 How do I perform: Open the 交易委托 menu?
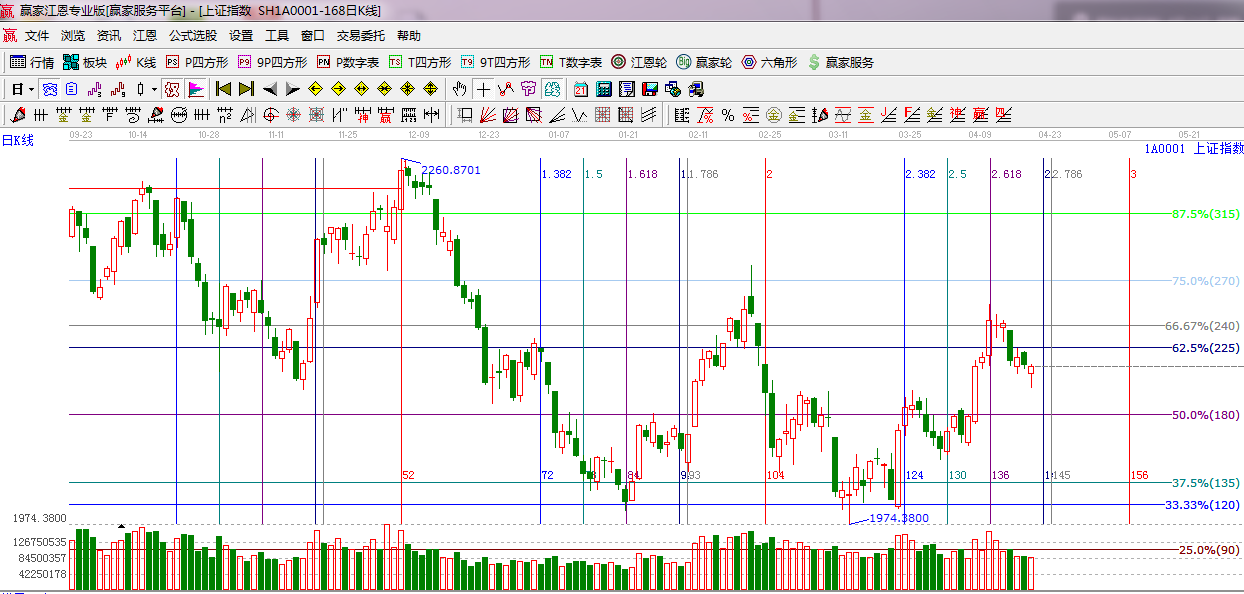tap(360, 35)
